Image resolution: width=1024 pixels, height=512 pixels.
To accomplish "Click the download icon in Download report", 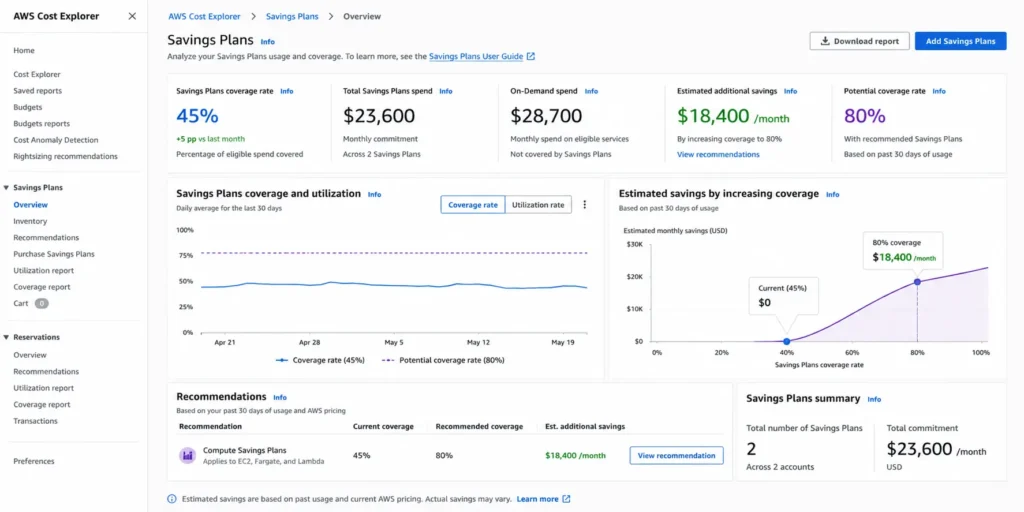I will pyautogui.click(x=825, y=41).
